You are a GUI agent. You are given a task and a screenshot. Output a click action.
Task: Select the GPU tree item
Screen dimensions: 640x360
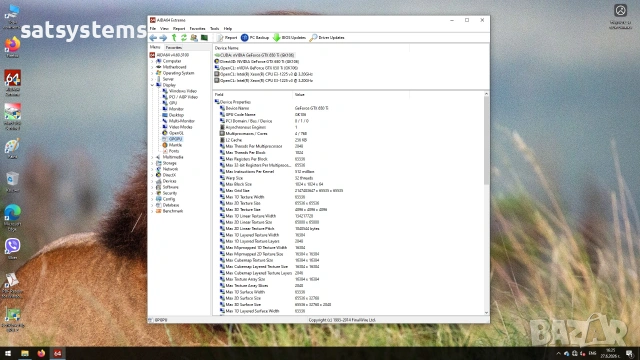pyautogui.click(x=173, y=103)
